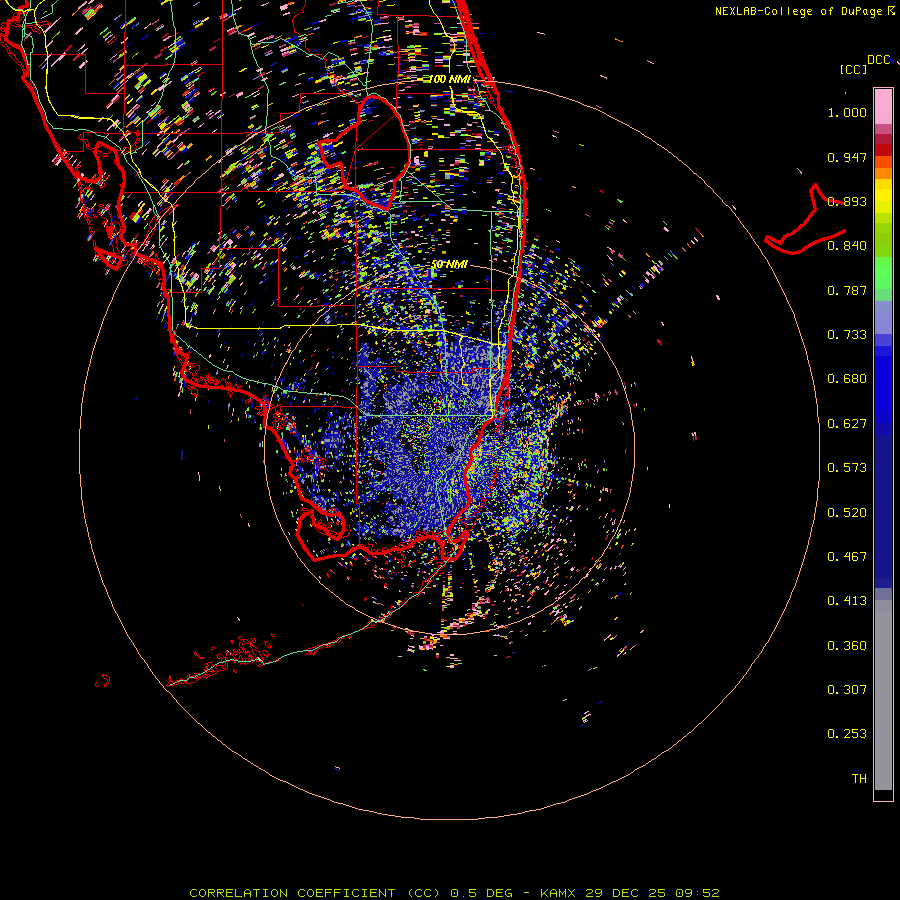Pick the pink band atop the color bar
This screenshot has height=900, width=900.
pos(883,106)
